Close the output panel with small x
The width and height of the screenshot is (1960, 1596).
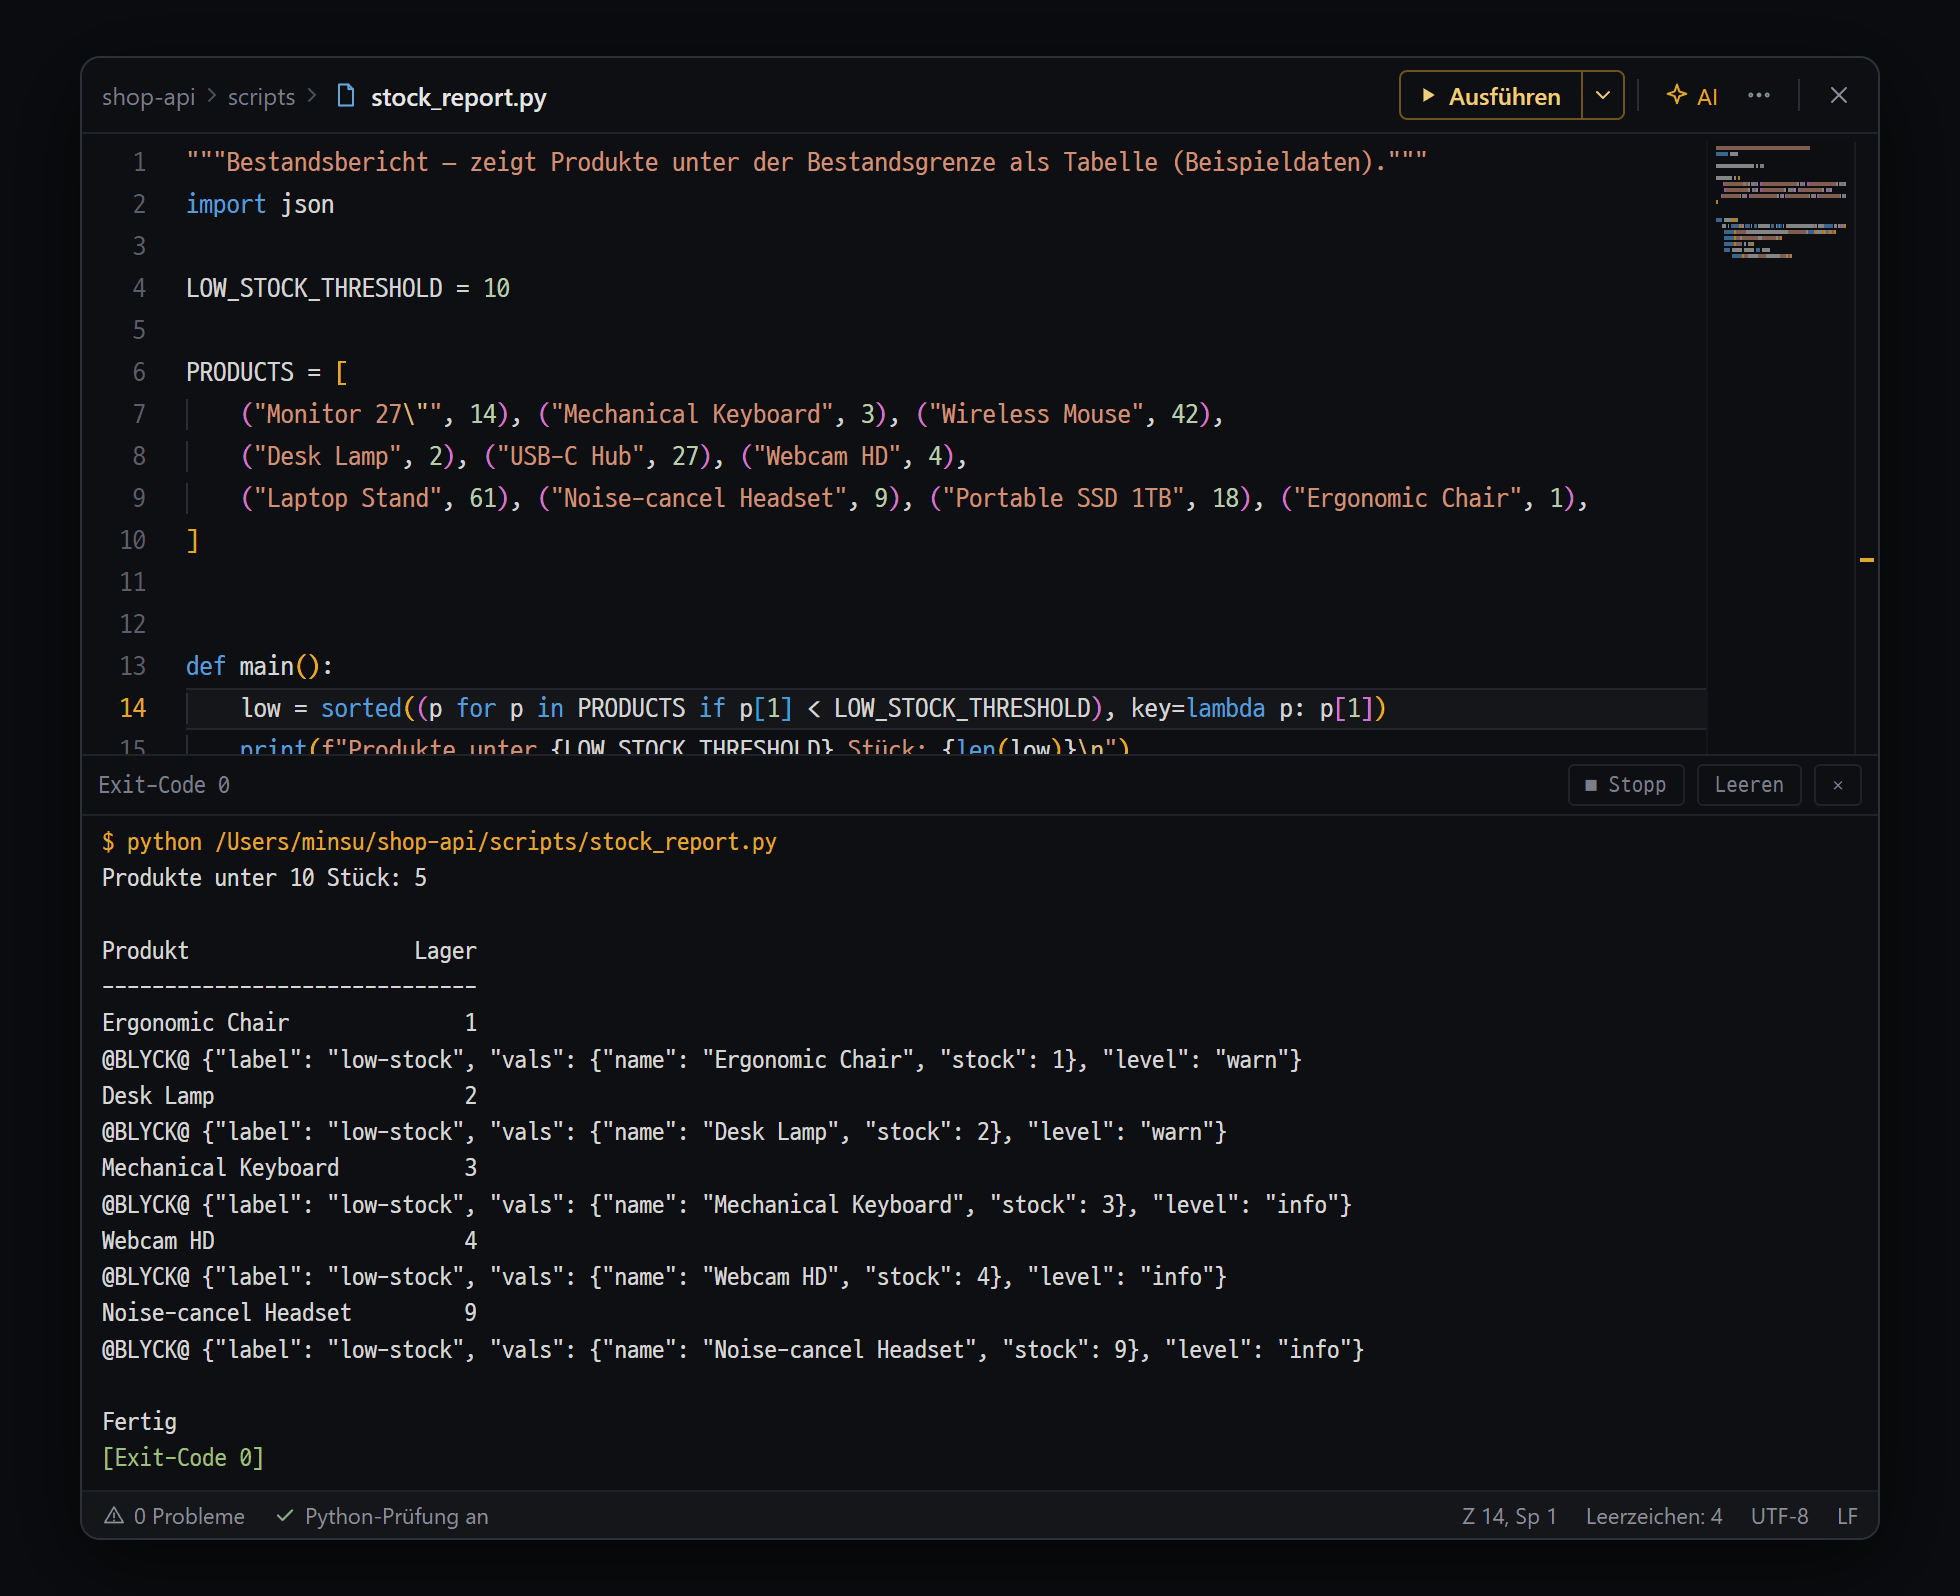[1837, 785]
